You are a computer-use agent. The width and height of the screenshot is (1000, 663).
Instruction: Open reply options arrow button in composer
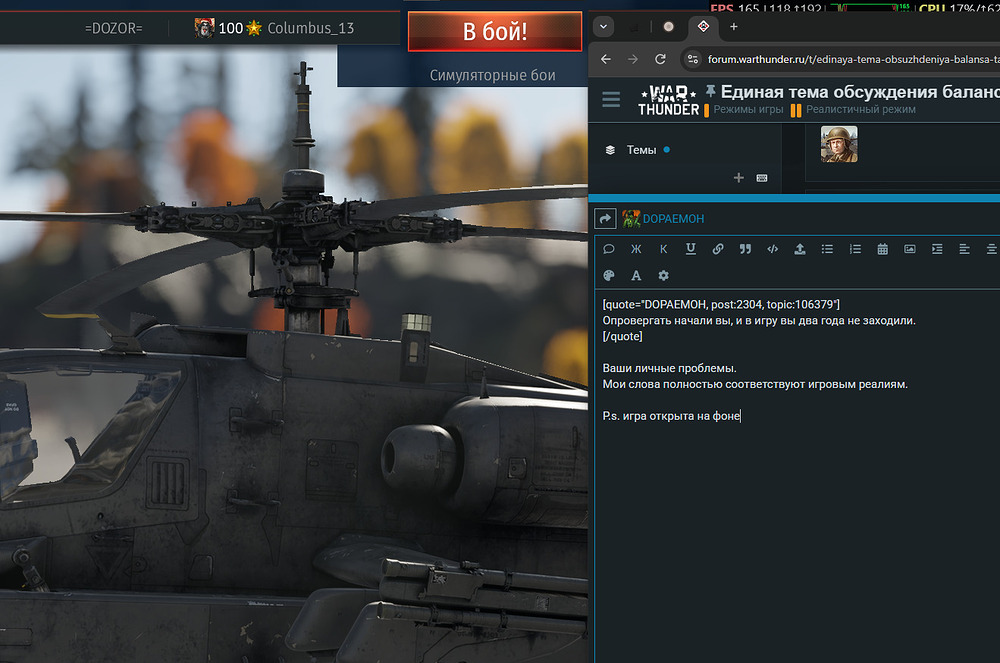coord(605,219)
